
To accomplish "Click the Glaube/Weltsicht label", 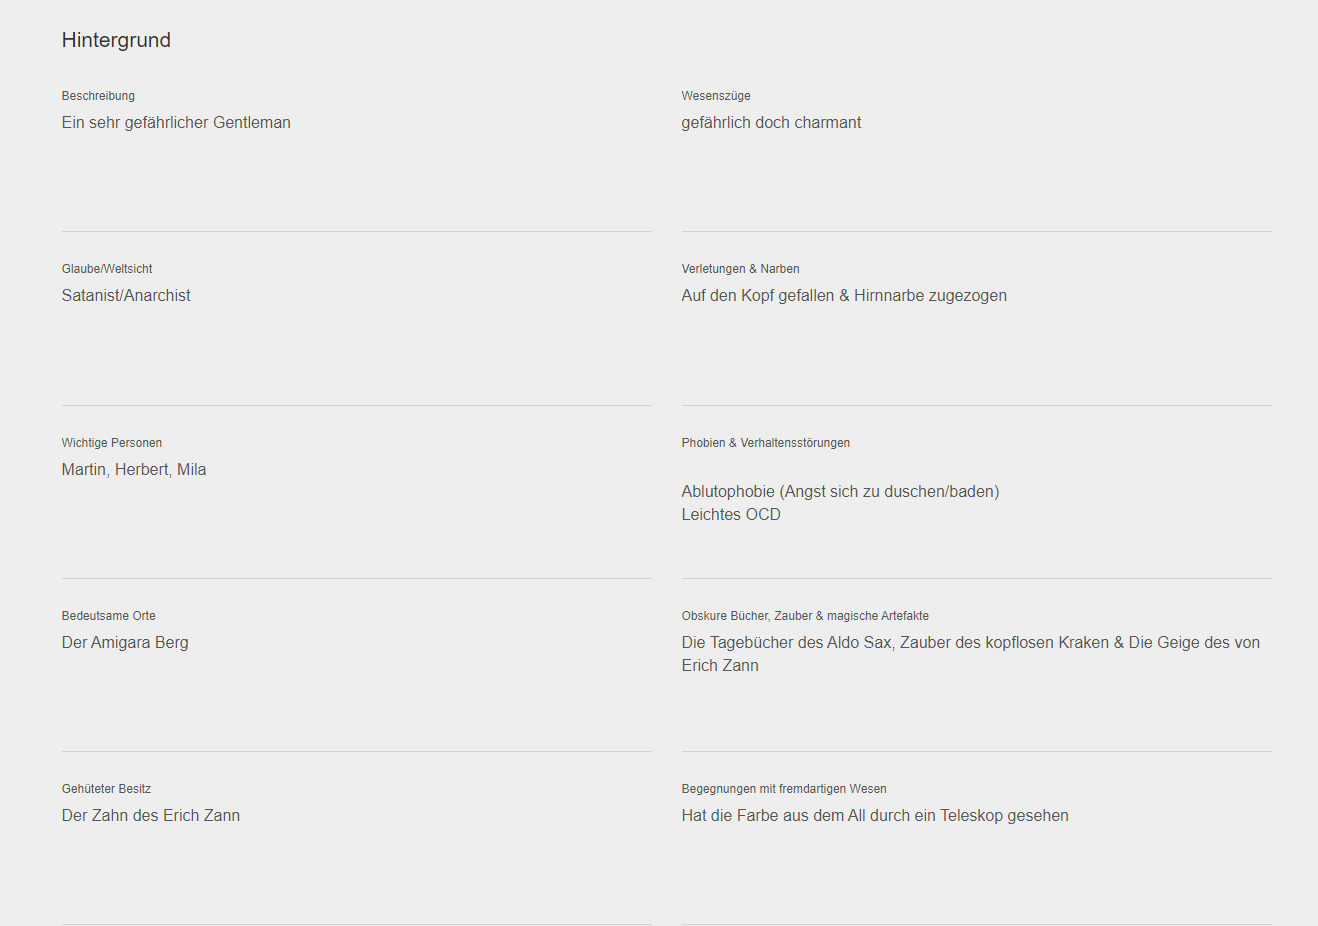I will [107, 269].
